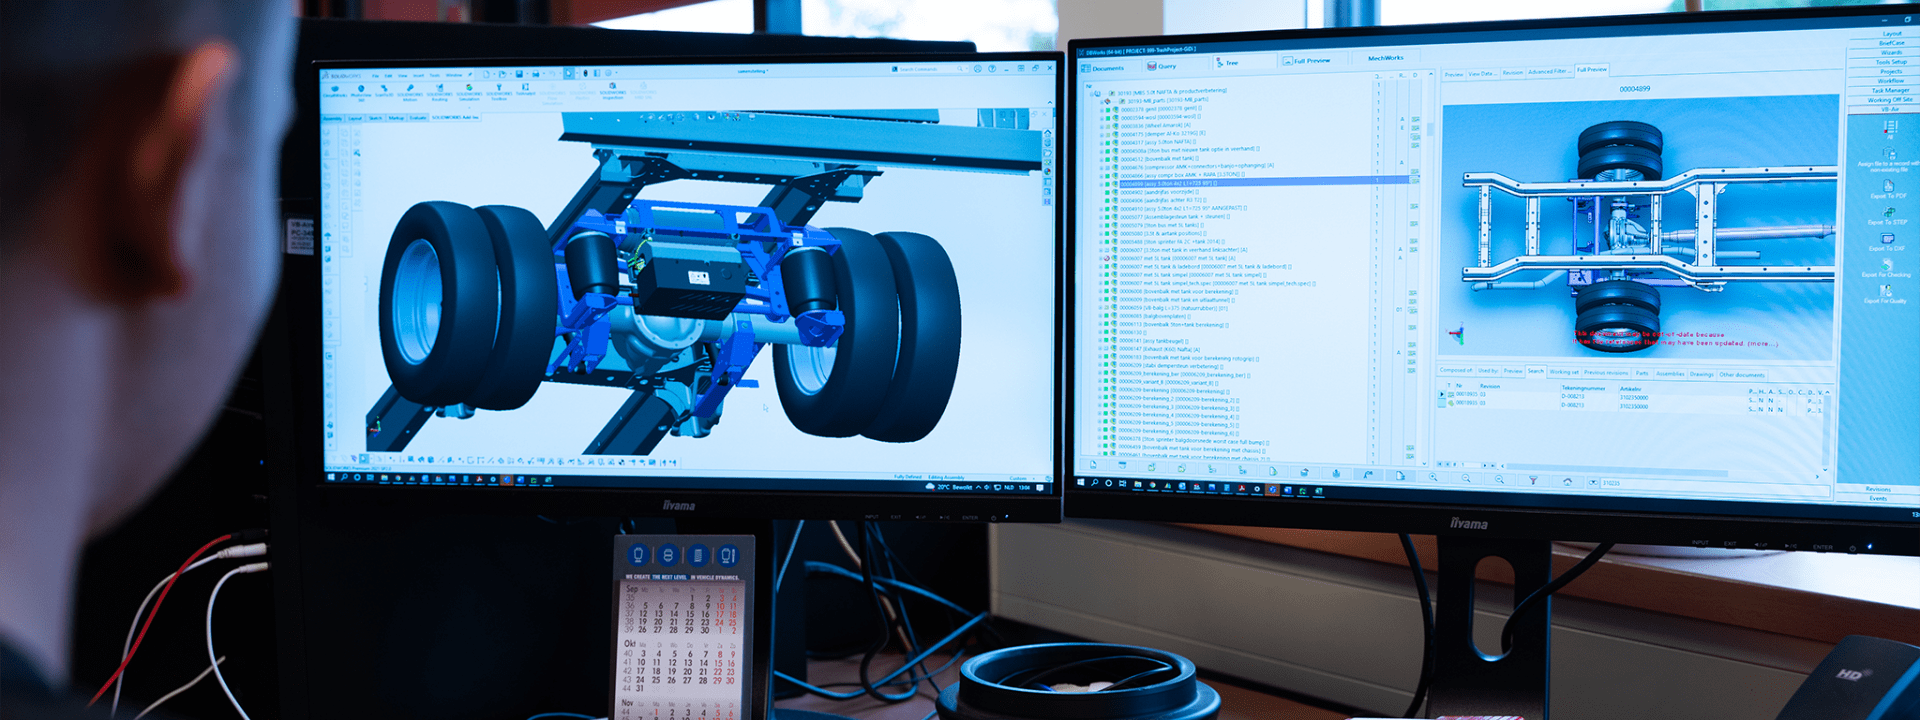Collapse the root 30193 MBS node
Screen dimensions: 1920x720
pos(1092,93)
